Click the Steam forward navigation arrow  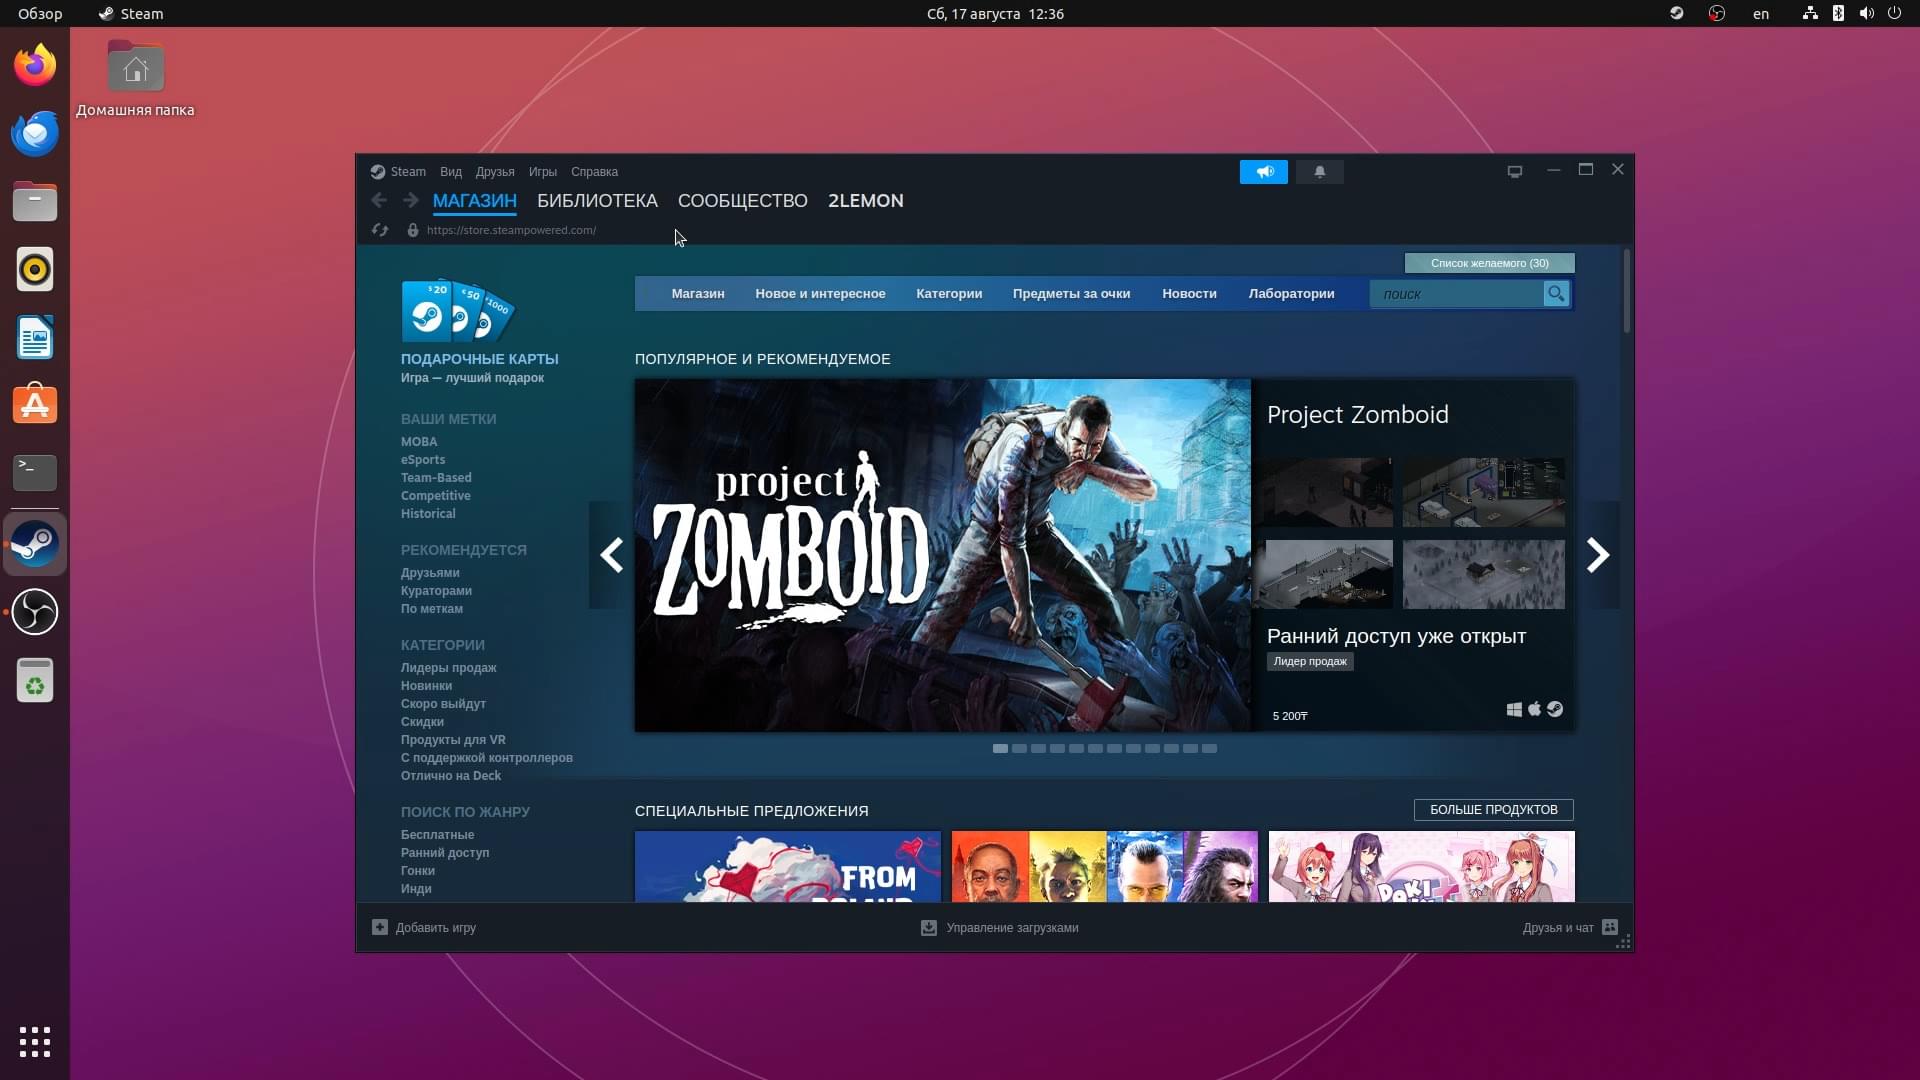click(x=410, y=201)
